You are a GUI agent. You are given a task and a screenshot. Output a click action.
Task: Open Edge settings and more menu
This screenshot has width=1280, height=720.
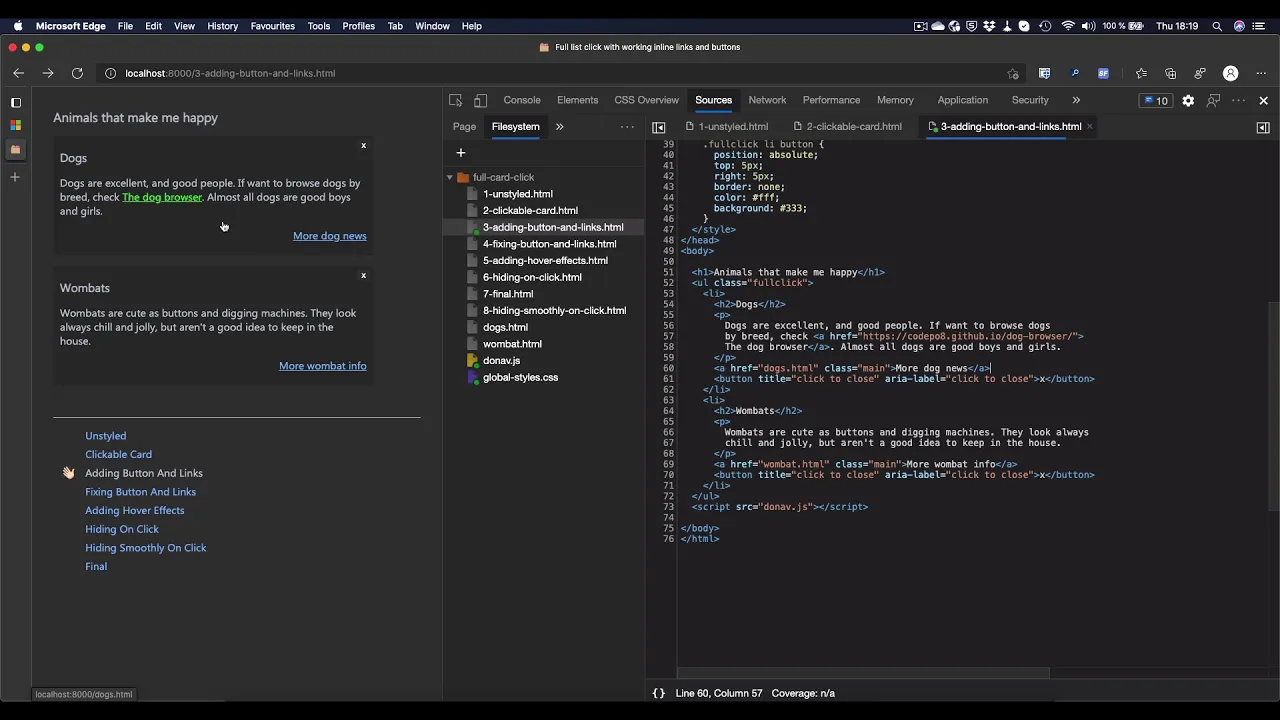[1261, 73]
